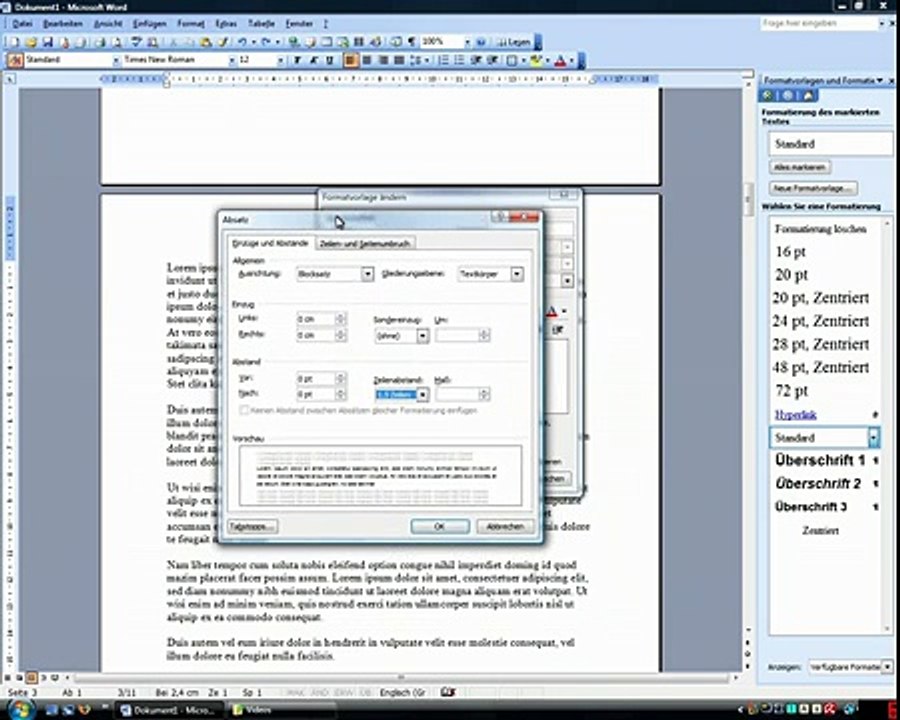Open Standard style arrow in formatting list

pos(873,438)
